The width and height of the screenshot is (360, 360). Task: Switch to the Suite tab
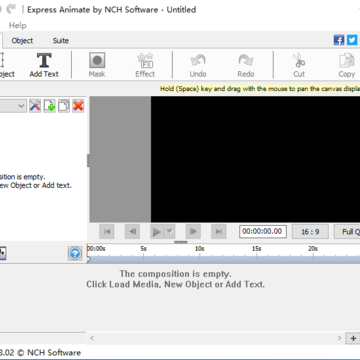pyautogui.click(x=61, y=41)
